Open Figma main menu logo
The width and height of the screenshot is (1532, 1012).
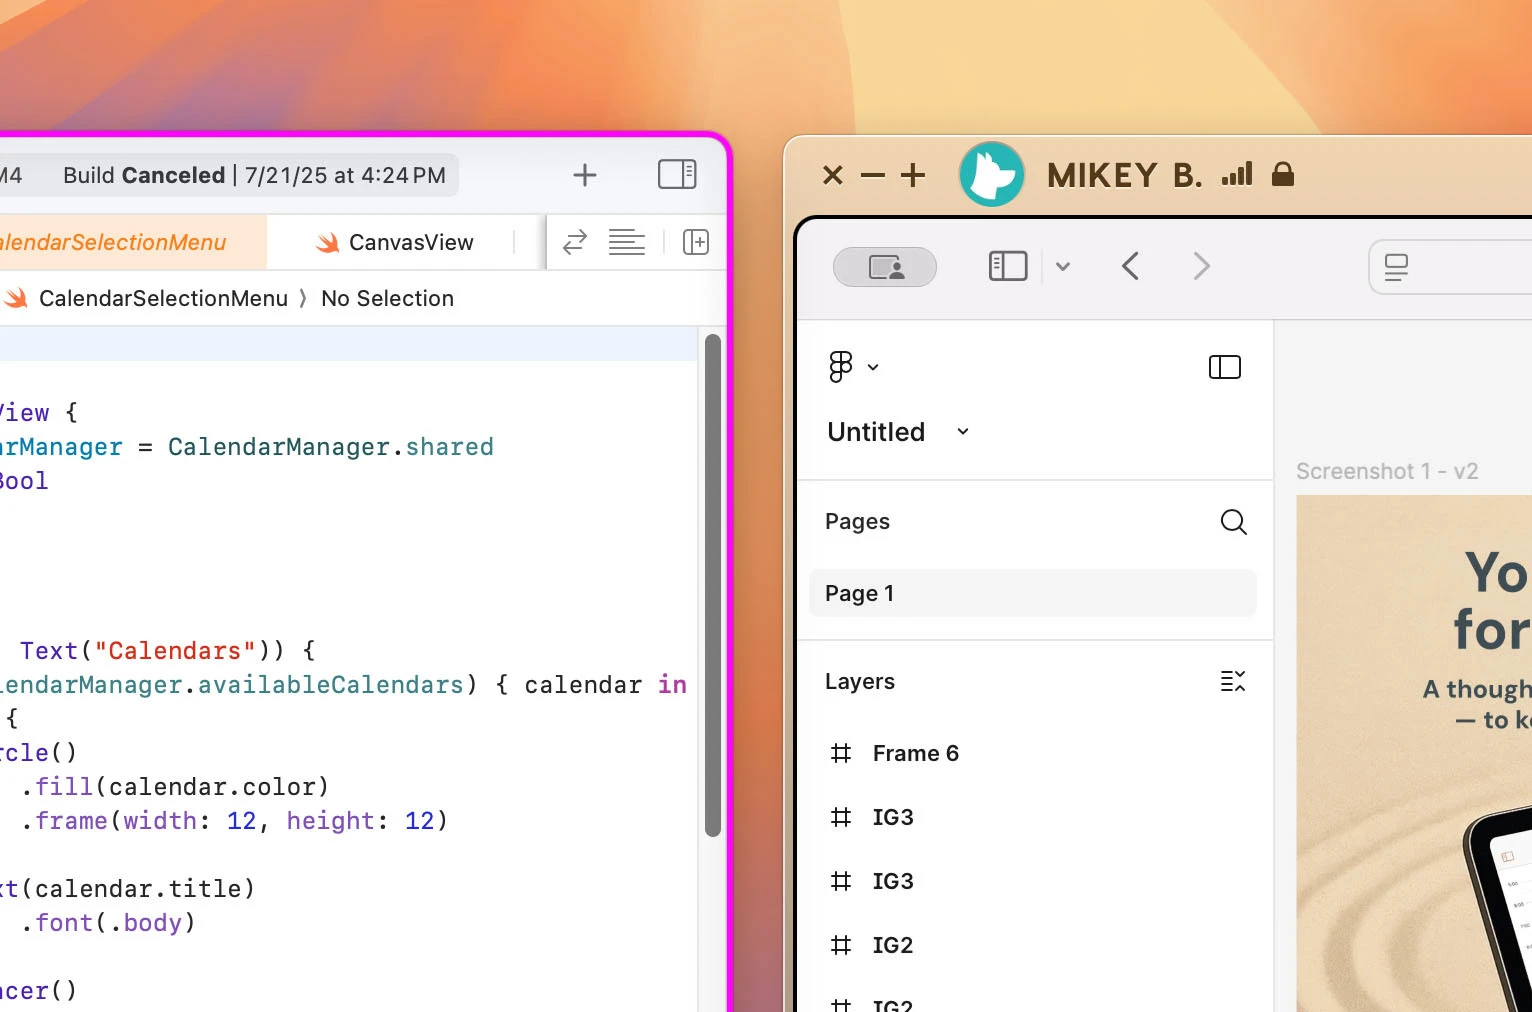(x=841, y=367)
